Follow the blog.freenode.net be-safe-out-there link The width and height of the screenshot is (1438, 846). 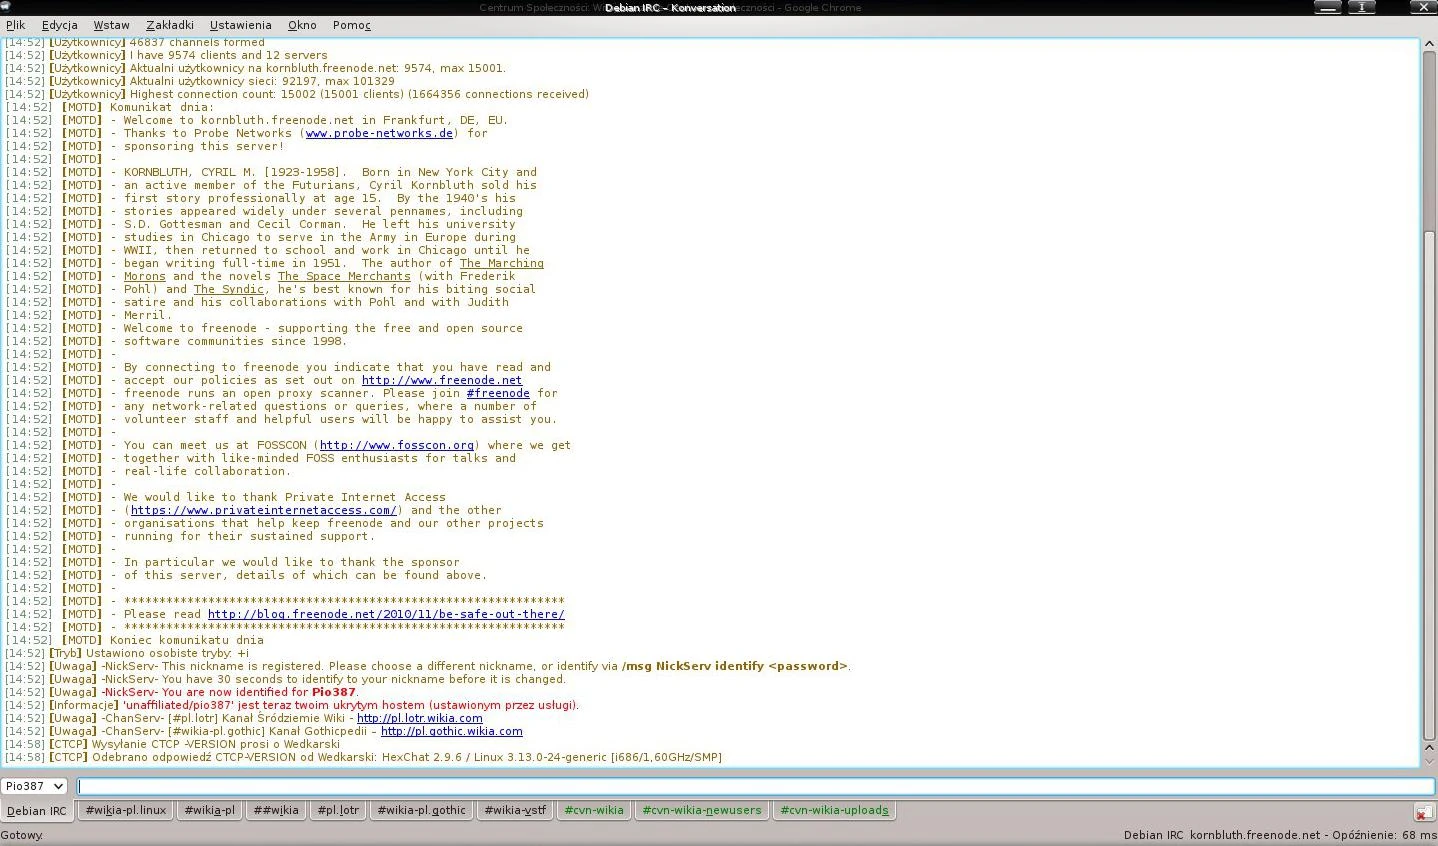[386, 614]
